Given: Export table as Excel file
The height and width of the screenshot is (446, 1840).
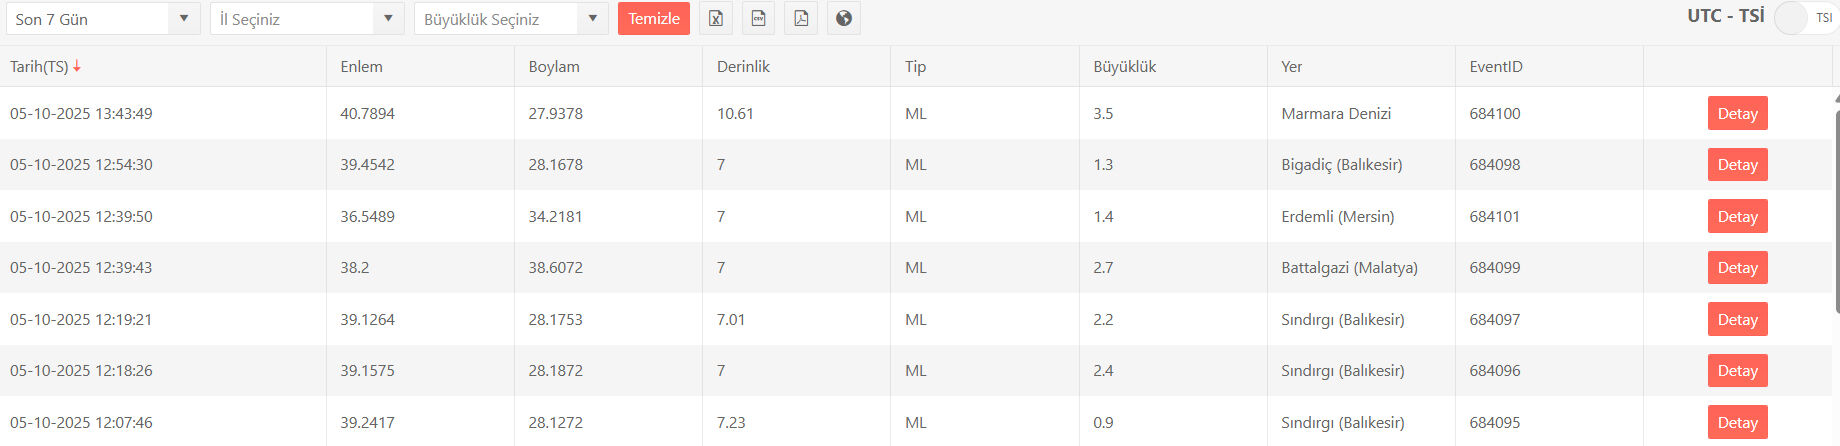Looking at the screenshot, I should (x=716, y=18).
